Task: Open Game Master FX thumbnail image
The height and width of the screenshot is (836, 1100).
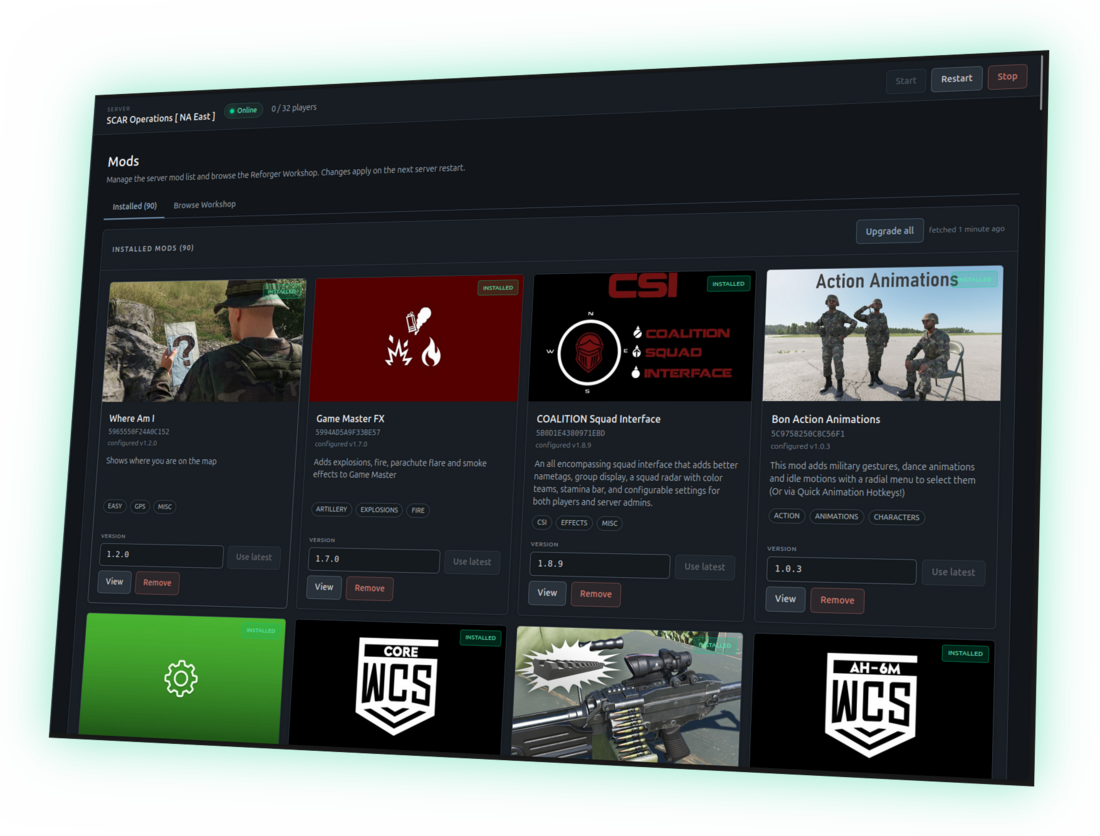Action: click(416, 339)
